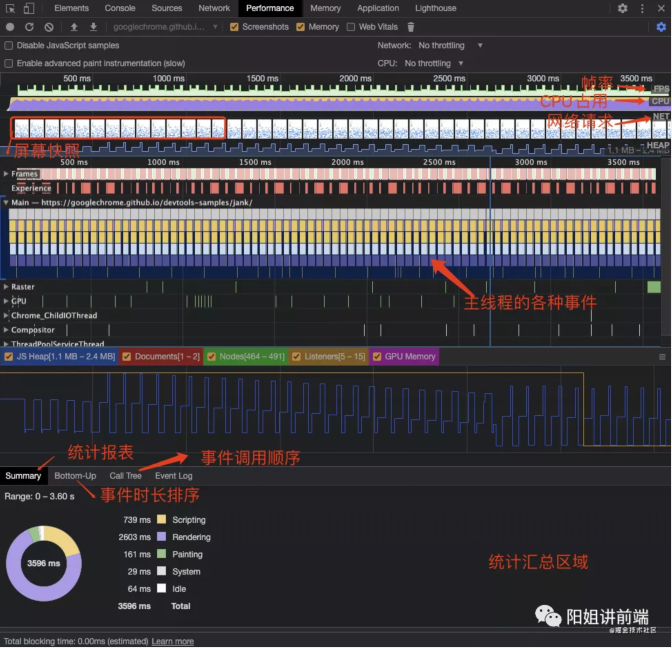The width and height of the screenshot is (672, 648).
Task: Click the green block in Raster track
Action: coord(654,287)
